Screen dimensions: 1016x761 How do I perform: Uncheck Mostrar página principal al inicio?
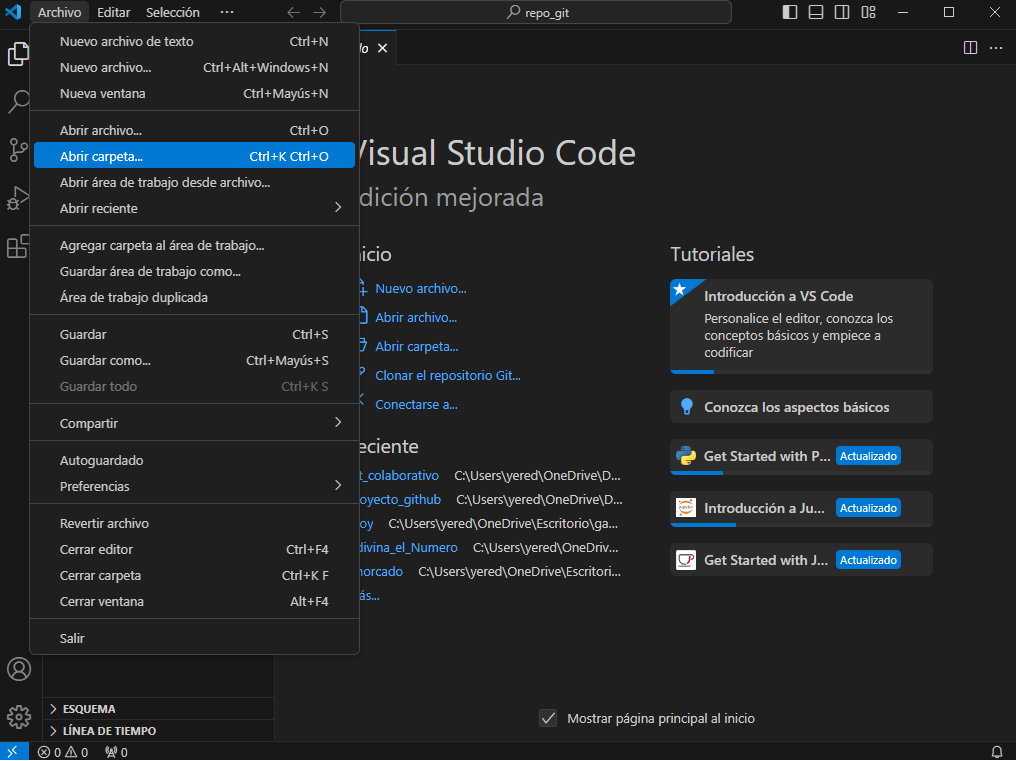(548, 718)
